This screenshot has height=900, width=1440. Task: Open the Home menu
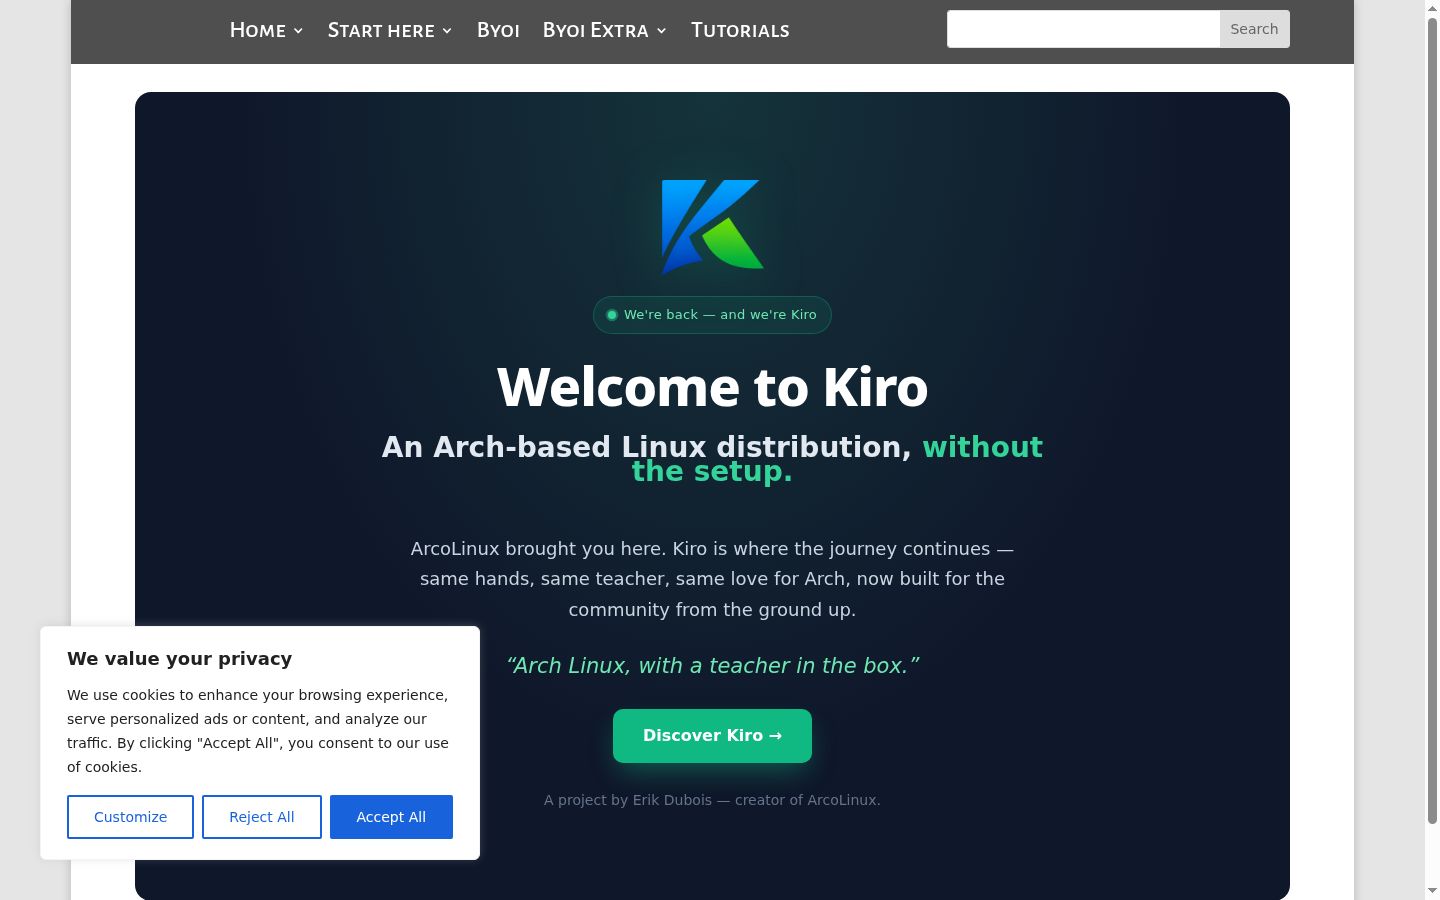[x=258, y=30]
